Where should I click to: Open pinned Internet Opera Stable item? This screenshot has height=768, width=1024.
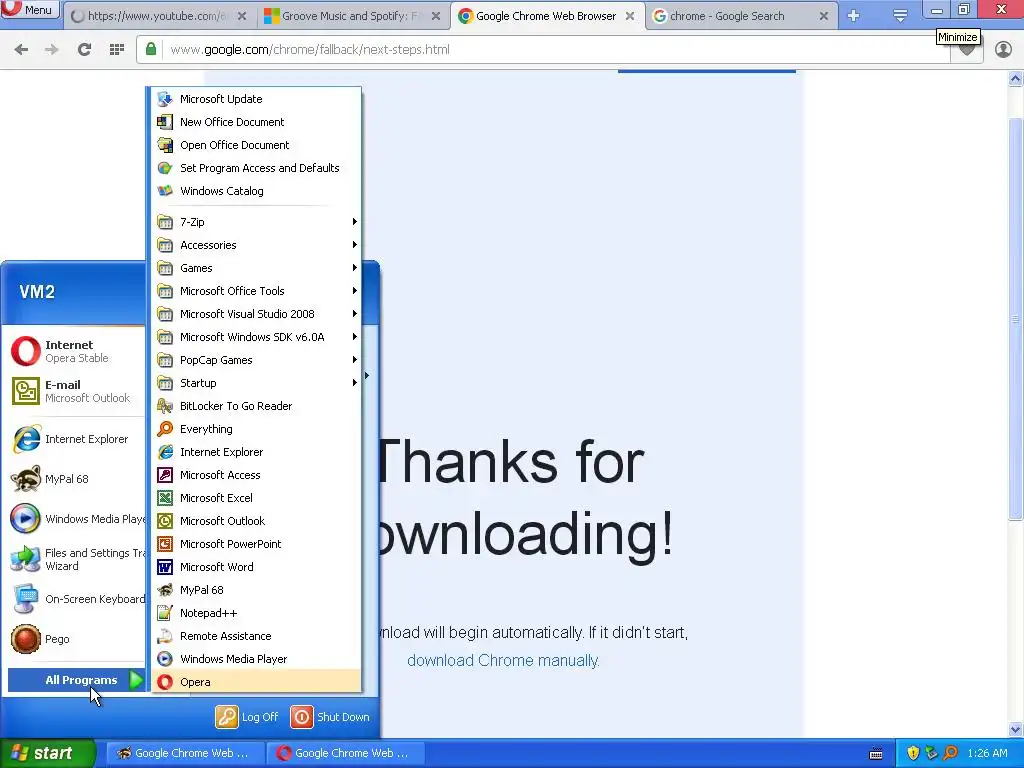[x=76, y=351]
